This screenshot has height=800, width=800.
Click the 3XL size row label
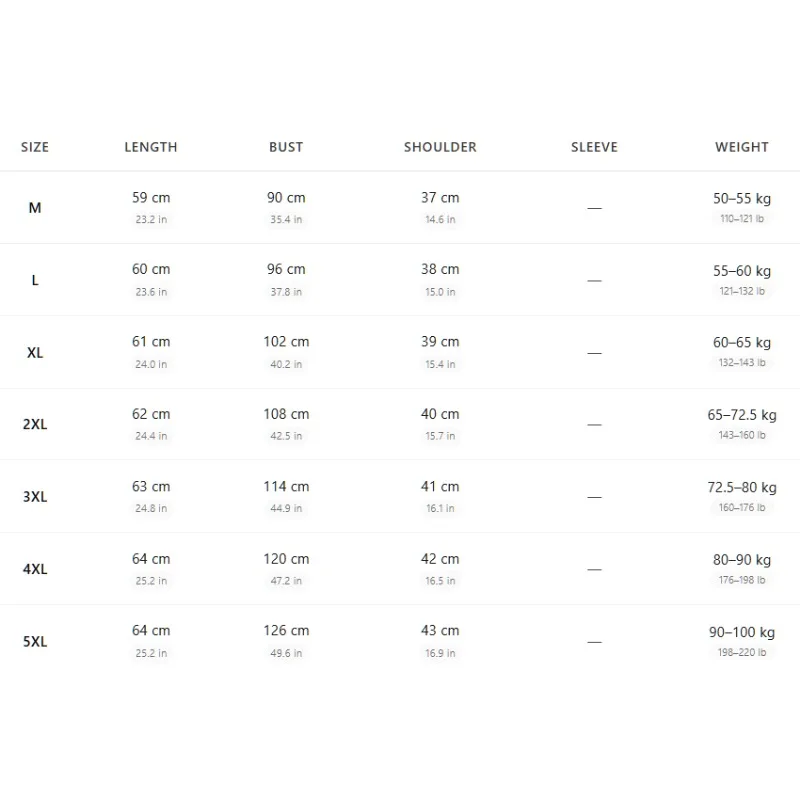(x=35, y=496)
